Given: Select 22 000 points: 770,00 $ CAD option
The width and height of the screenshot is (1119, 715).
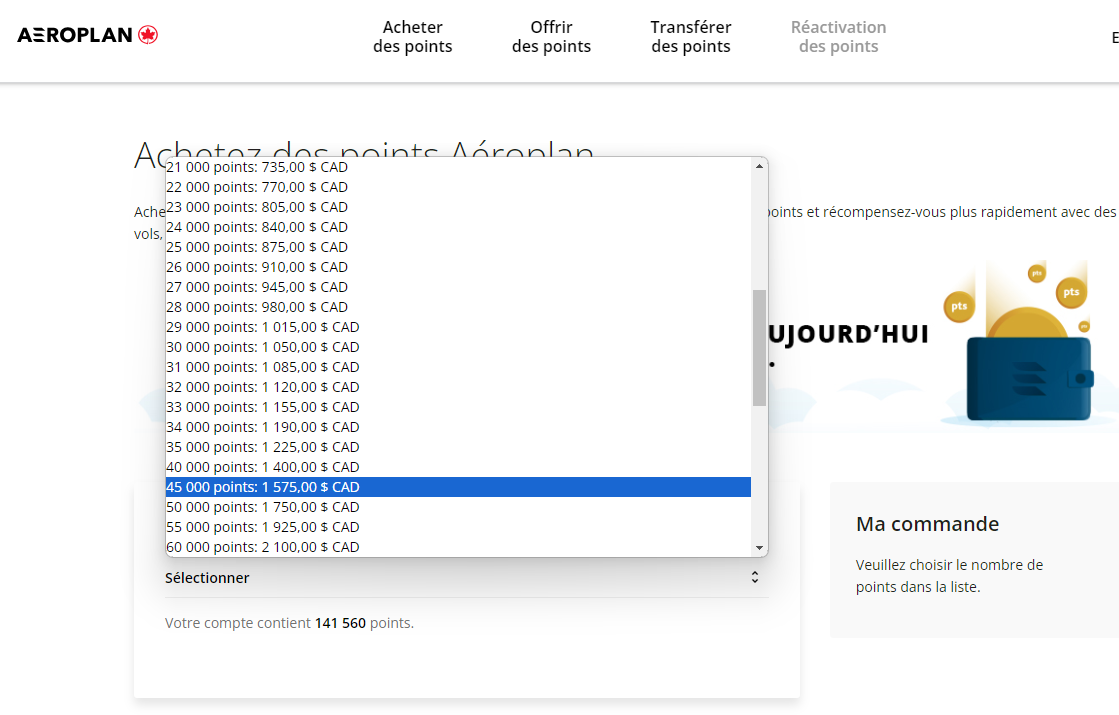Looking at the screenshot, I should (x=458, y=187).
